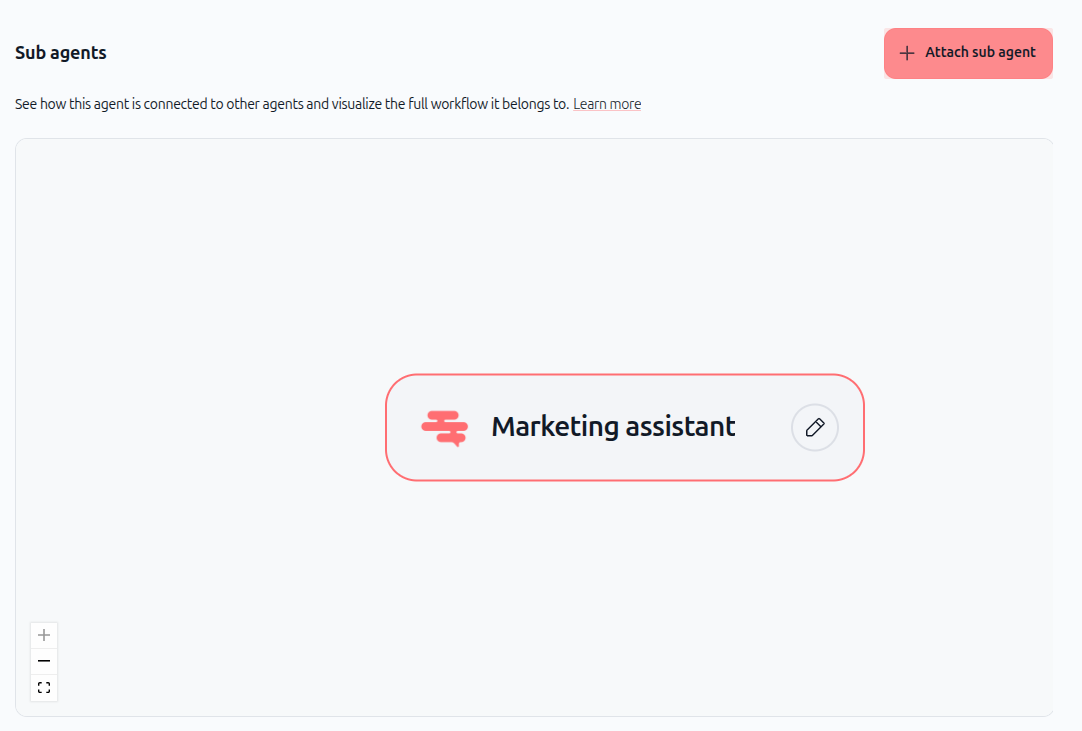Zoom out the workflow canvas with minus
Image resolution: width=1082 pixels, height=731 pixels.
pyautogui.click(x=44, y=661)
